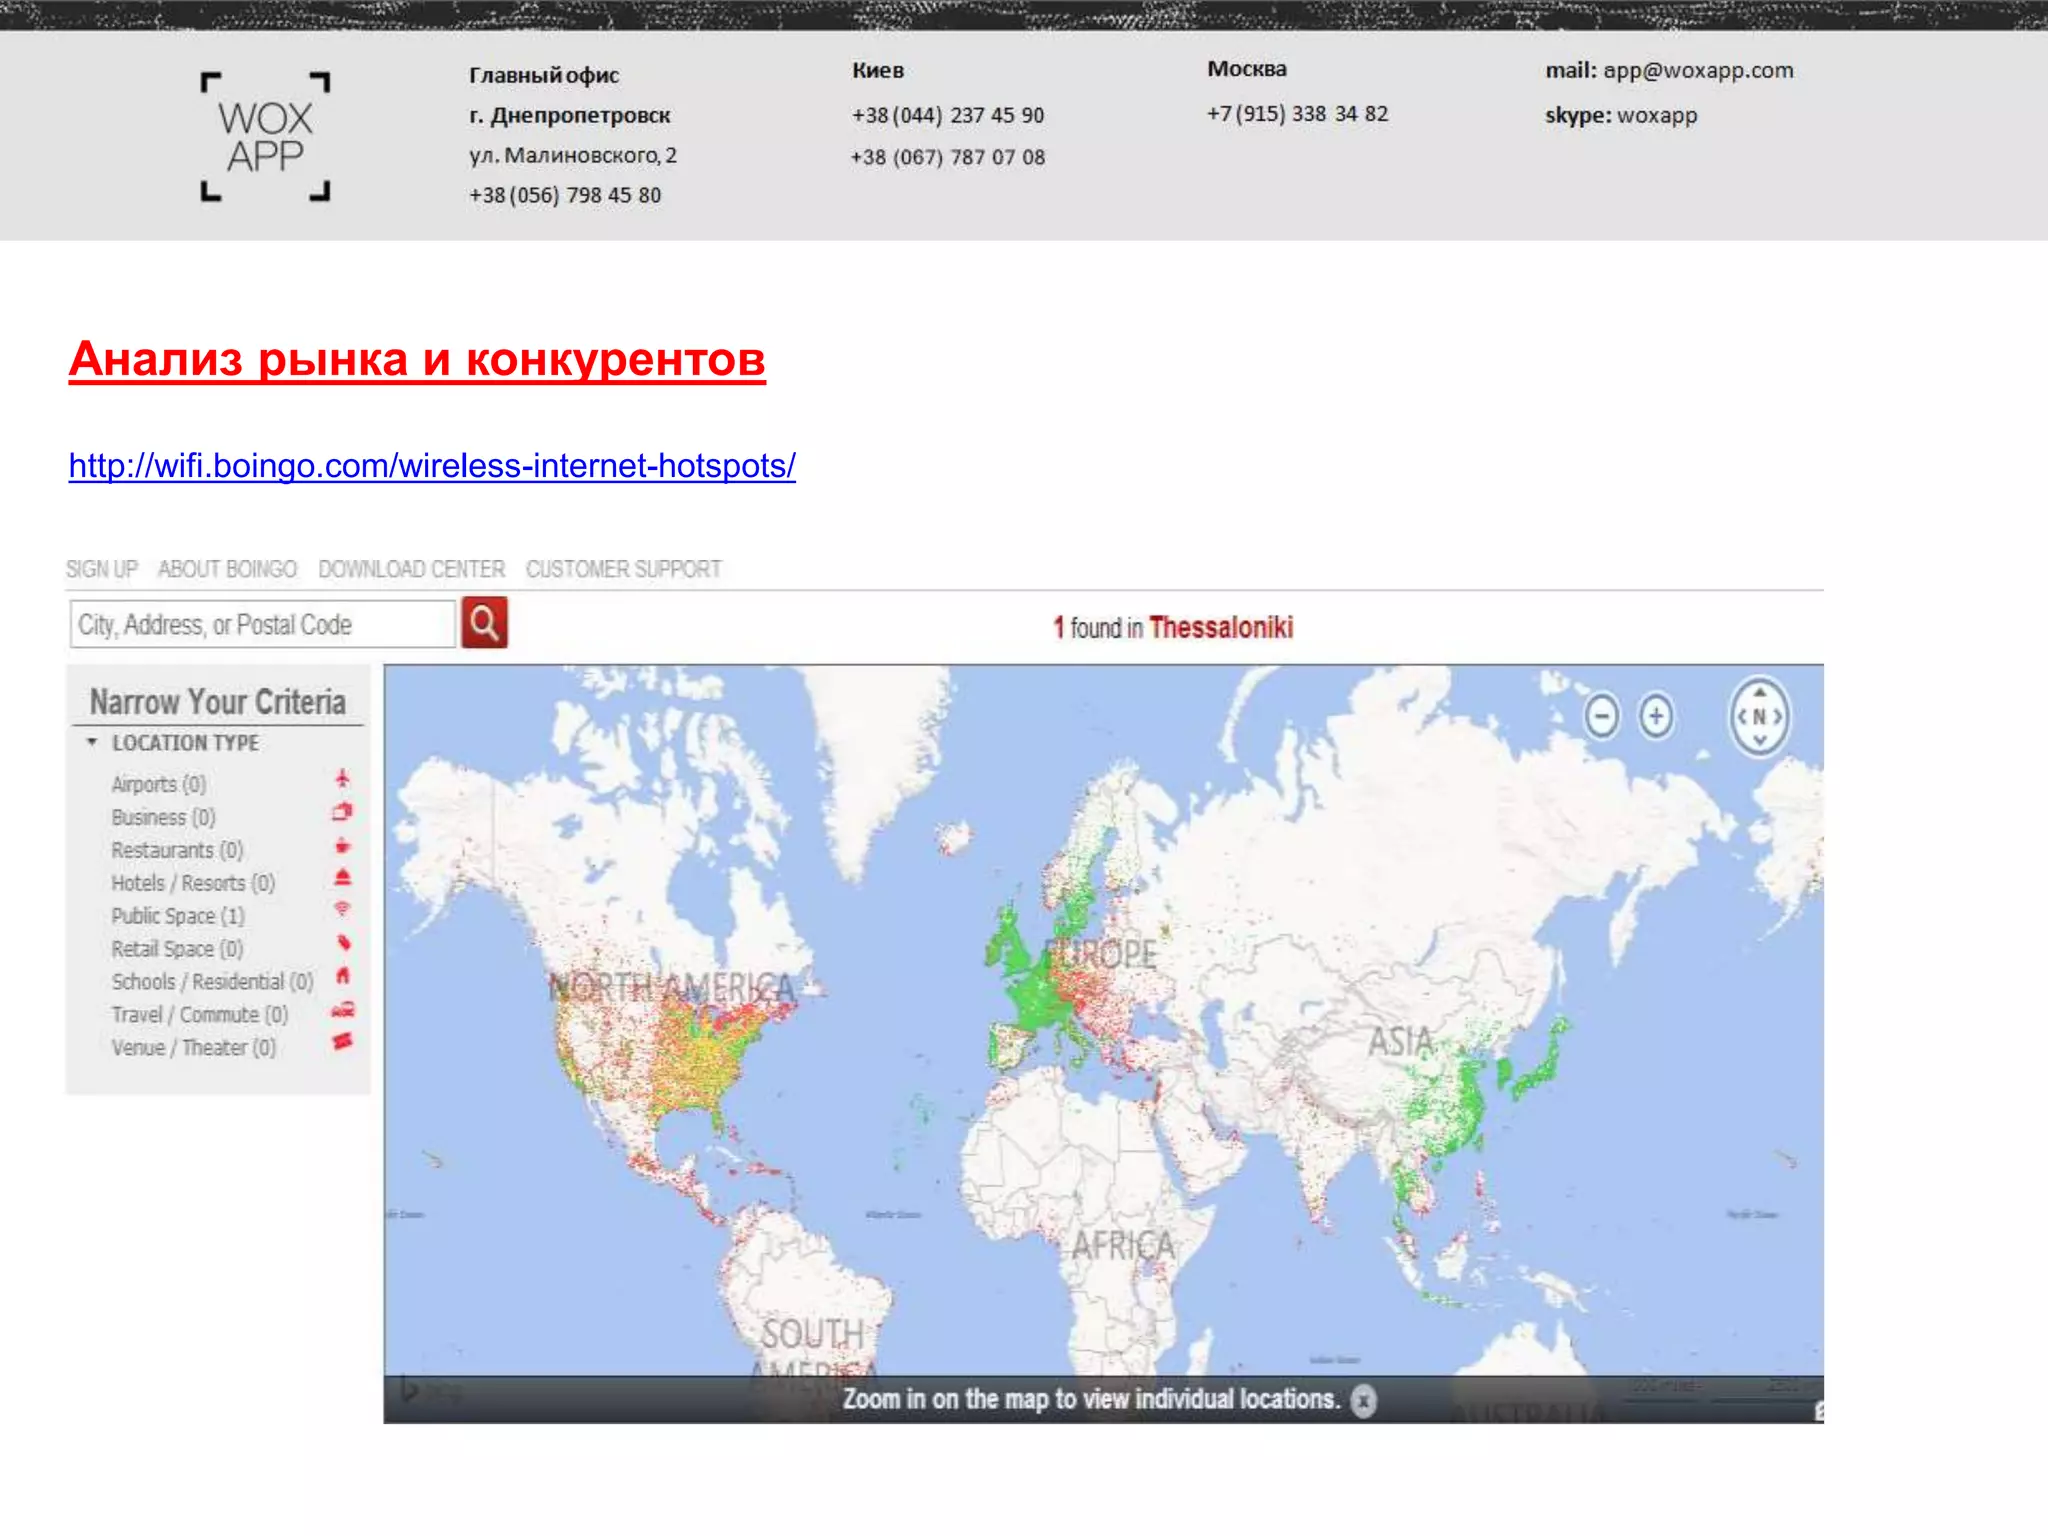Click the Thessaloniki result text
Screen dimensions: 2048x1536
coord(1221,627)
